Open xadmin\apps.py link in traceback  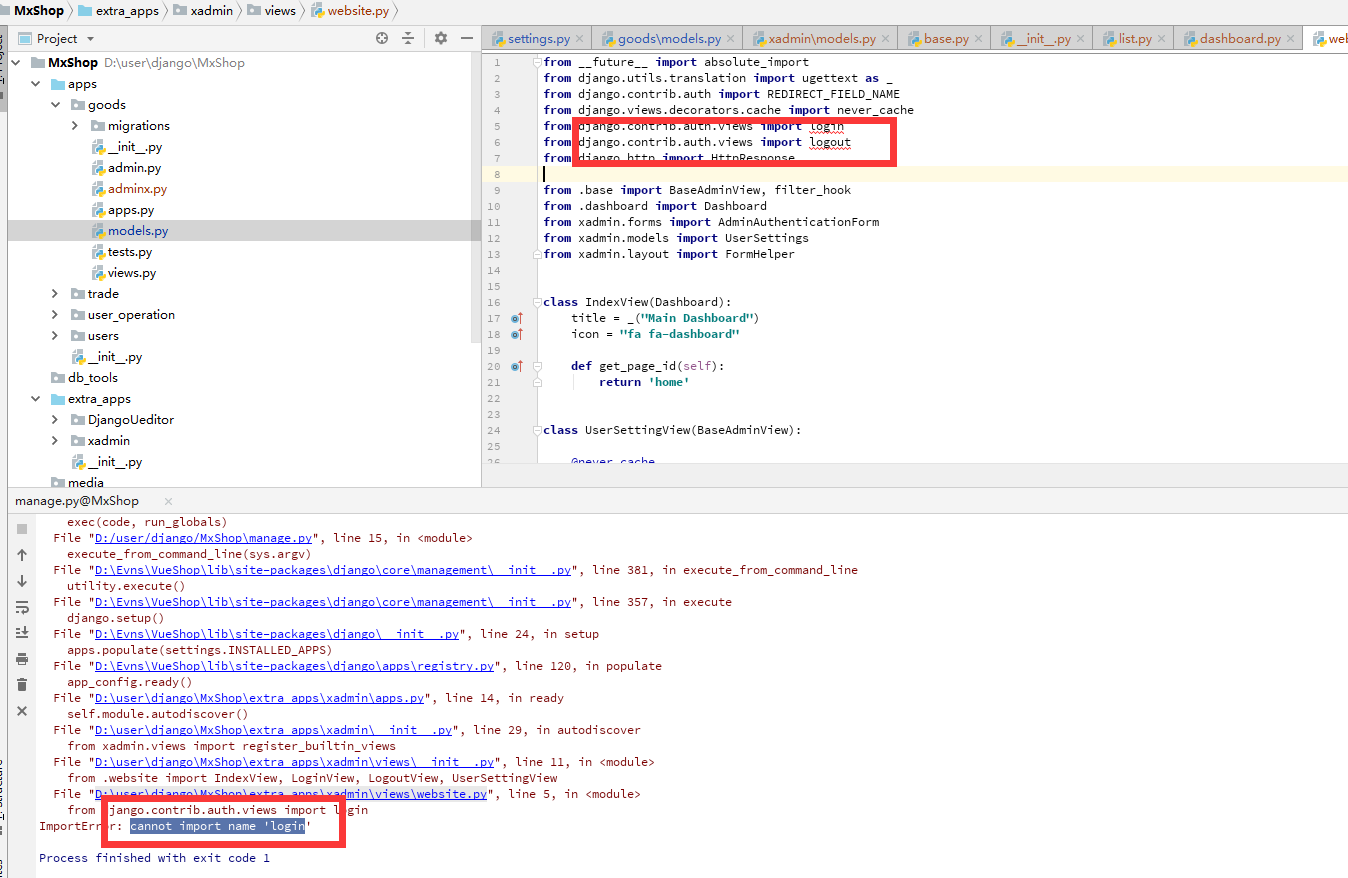click(x=260, y=698)
